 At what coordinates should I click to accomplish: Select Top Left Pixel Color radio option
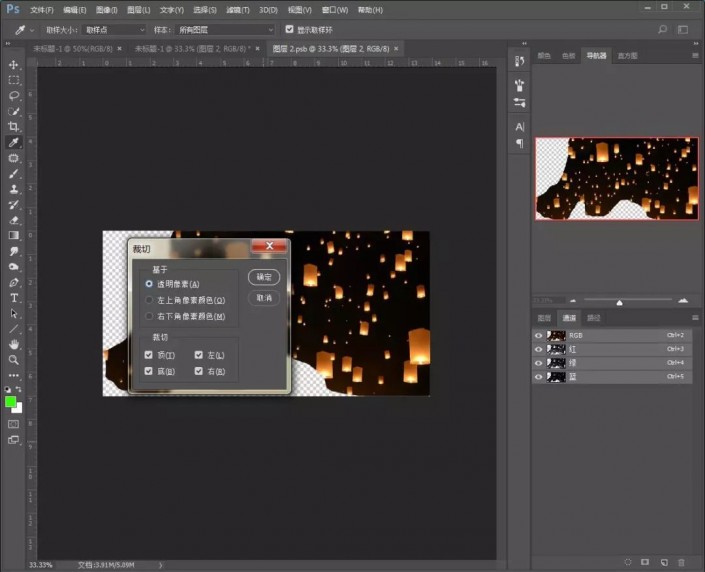tap(149, 300)
